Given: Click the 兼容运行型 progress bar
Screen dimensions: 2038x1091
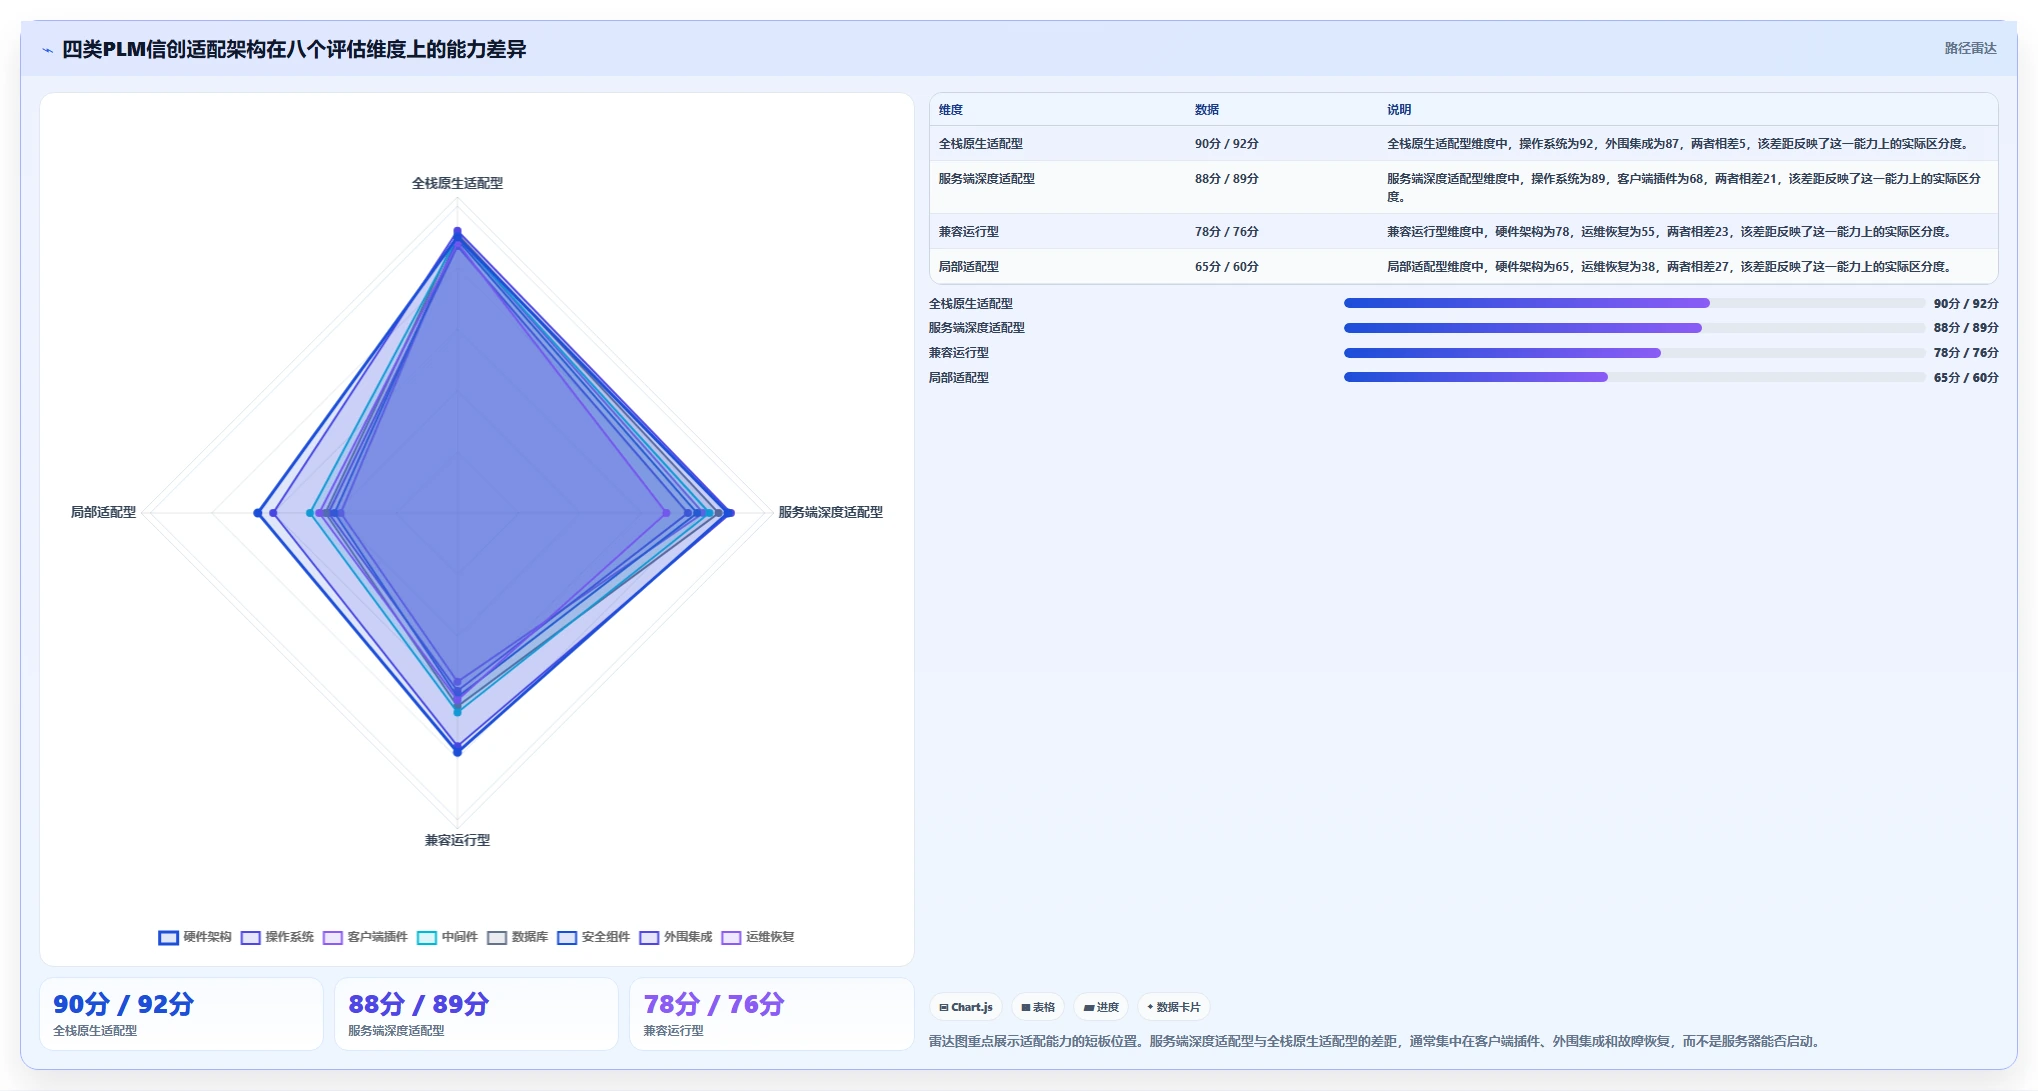Looking at the screenshot, I should tap(1634, 353).
